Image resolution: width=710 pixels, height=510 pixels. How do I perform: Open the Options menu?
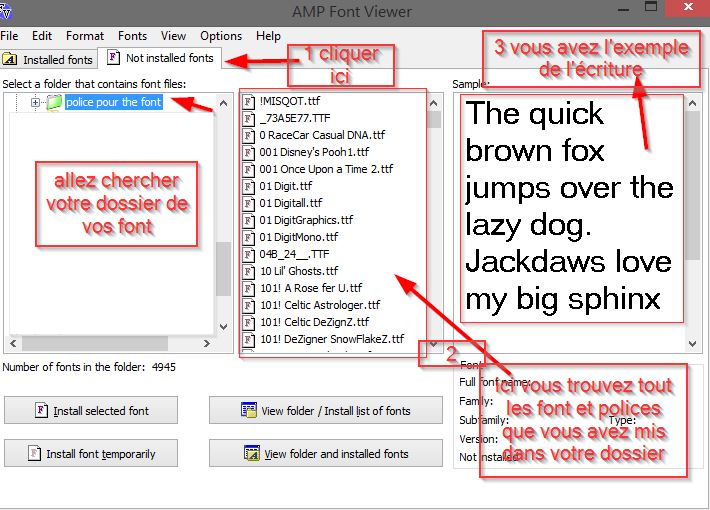[x=220, y=35]
